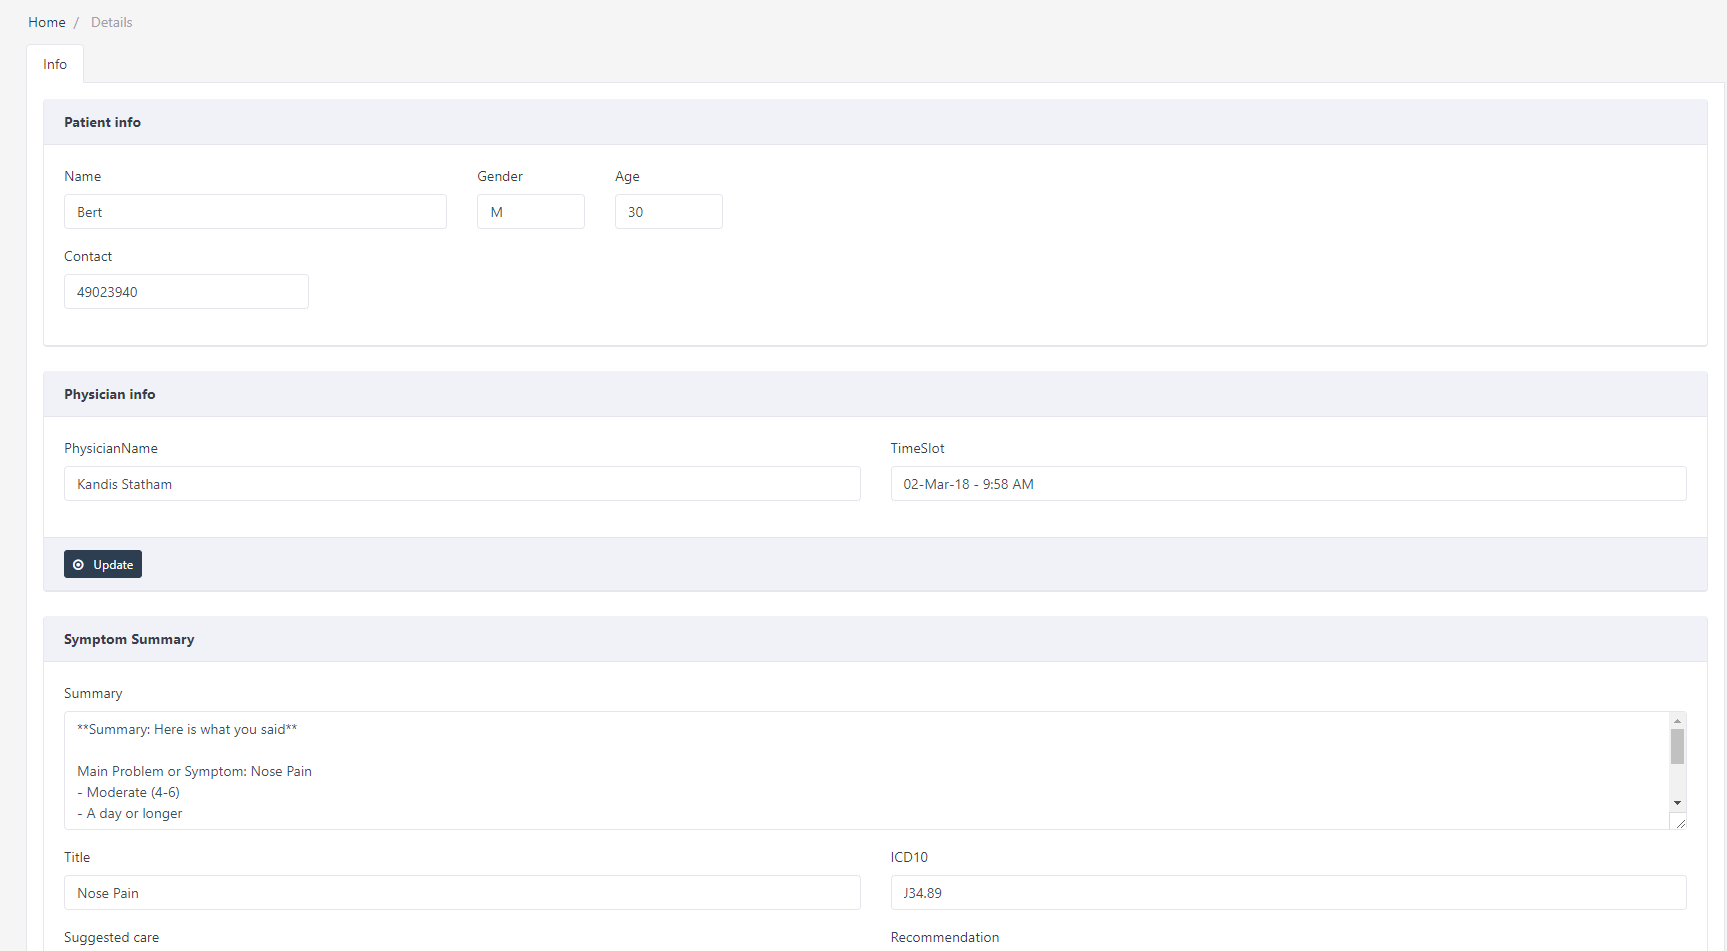Click PhysicianName field Kandis Statham
This screenshot has height=951, width=1727.
pyautogui.click(x=462, y=484)
